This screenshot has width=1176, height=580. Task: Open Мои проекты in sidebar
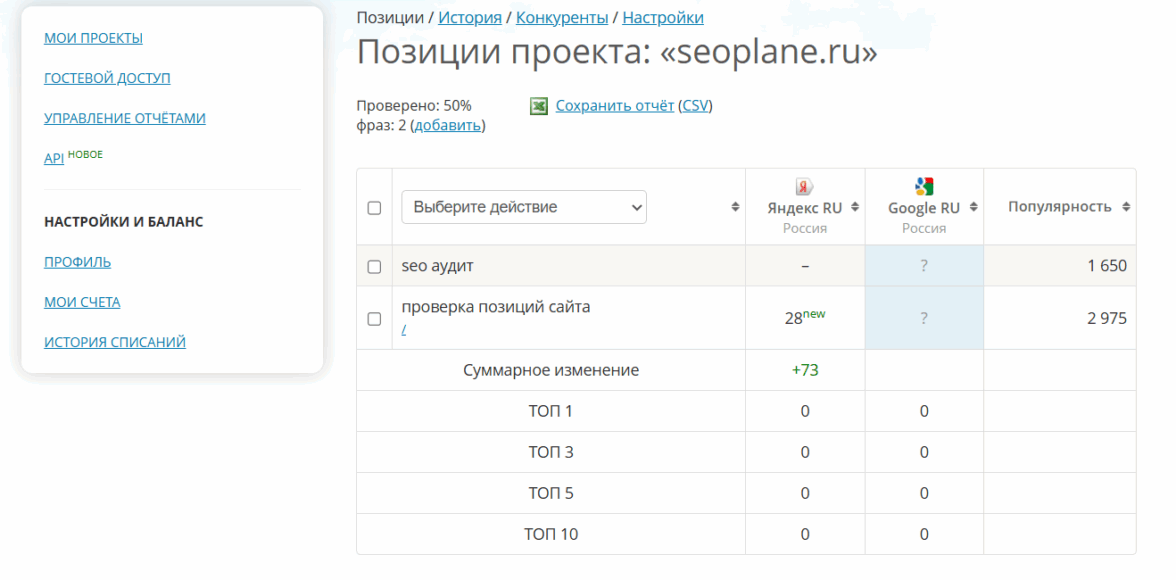click(93, 38)
